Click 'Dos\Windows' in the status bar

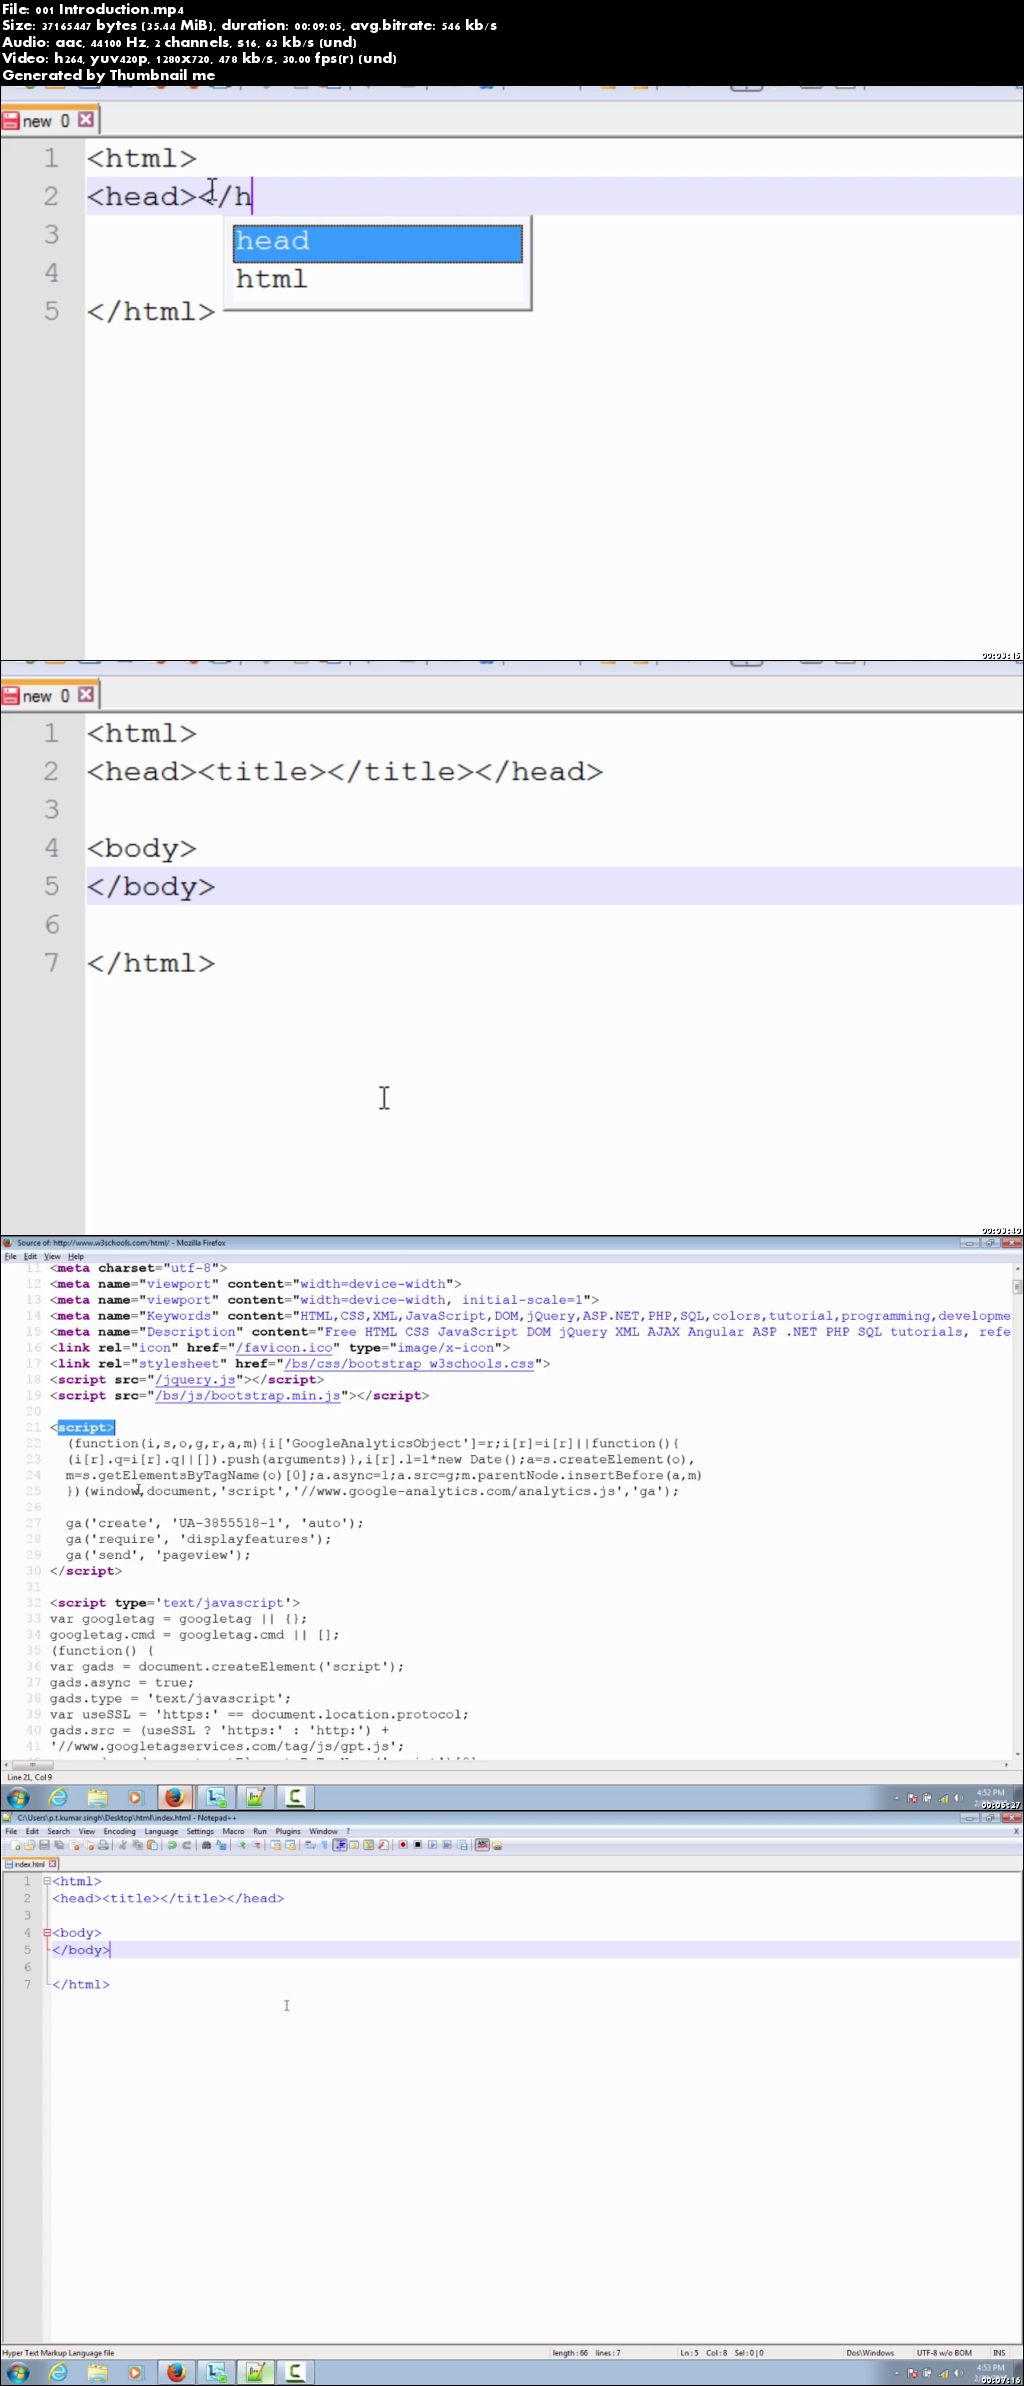(x=870, y=2353)
